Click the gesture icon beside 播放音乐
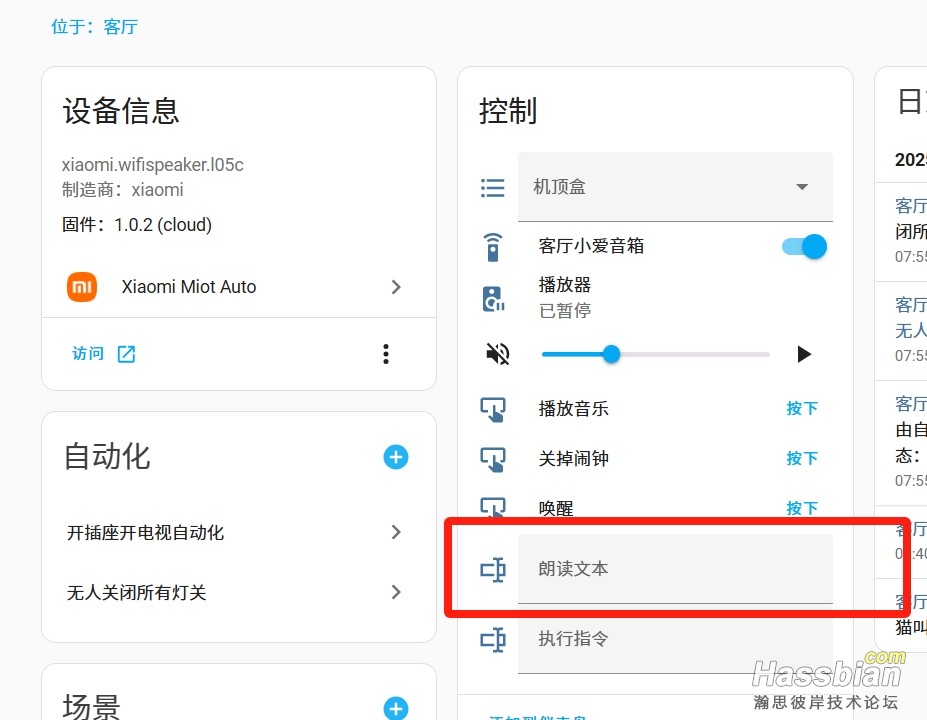This screenshot has width=927, height=720. [x=492, y=409]
